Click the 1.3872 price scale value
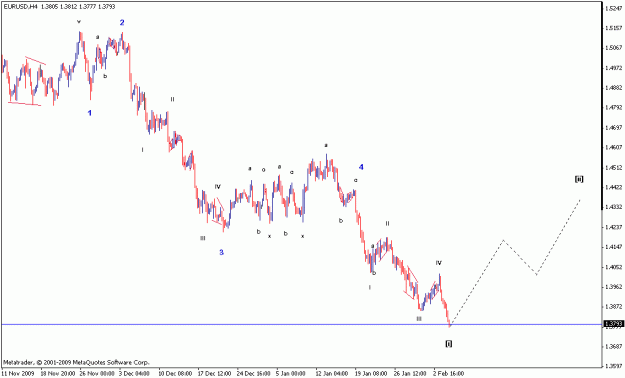625x378 pixels. coord(614,307)
